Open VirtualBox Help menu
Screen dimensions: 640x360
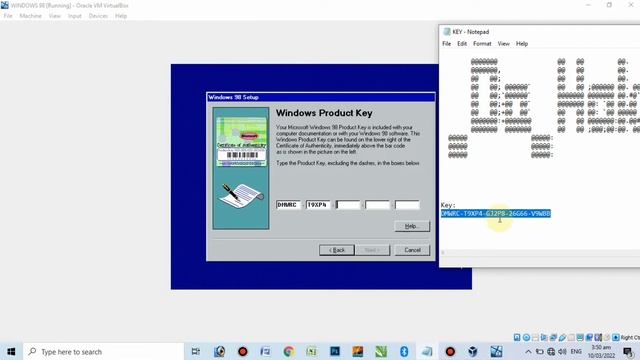pyautogui.click(x=121, y=16)
